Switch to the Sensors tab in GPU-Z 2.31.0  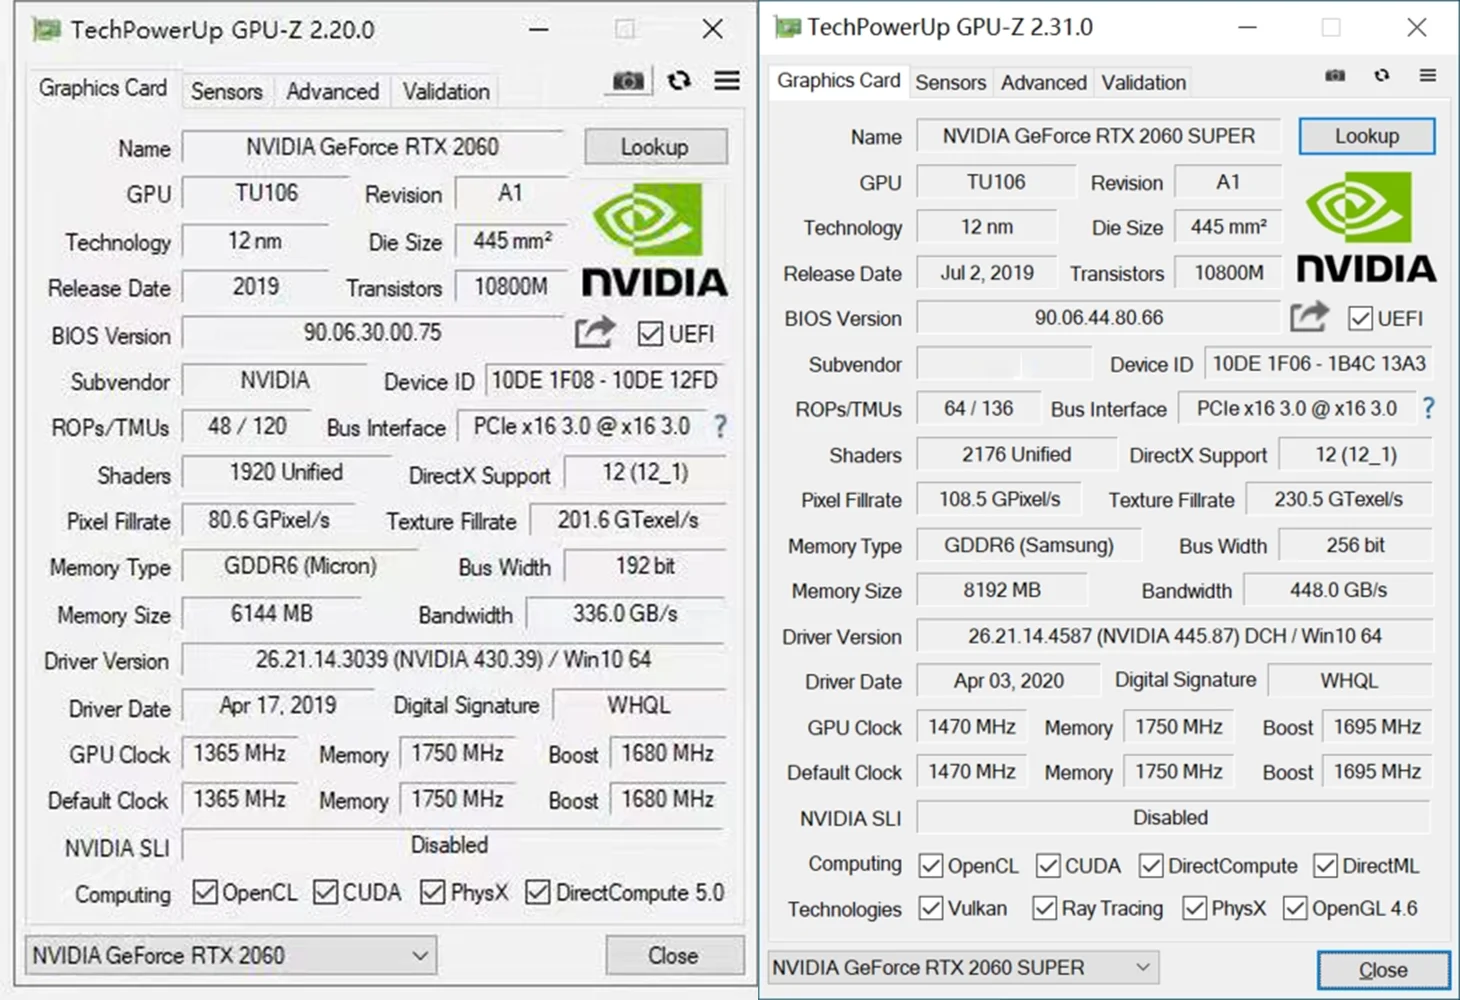(950, 82)
